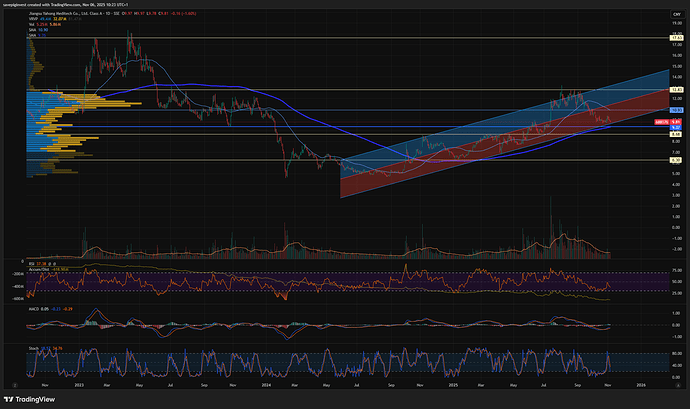Click the TradingView logo in bottom-left corner

(30, 398)
